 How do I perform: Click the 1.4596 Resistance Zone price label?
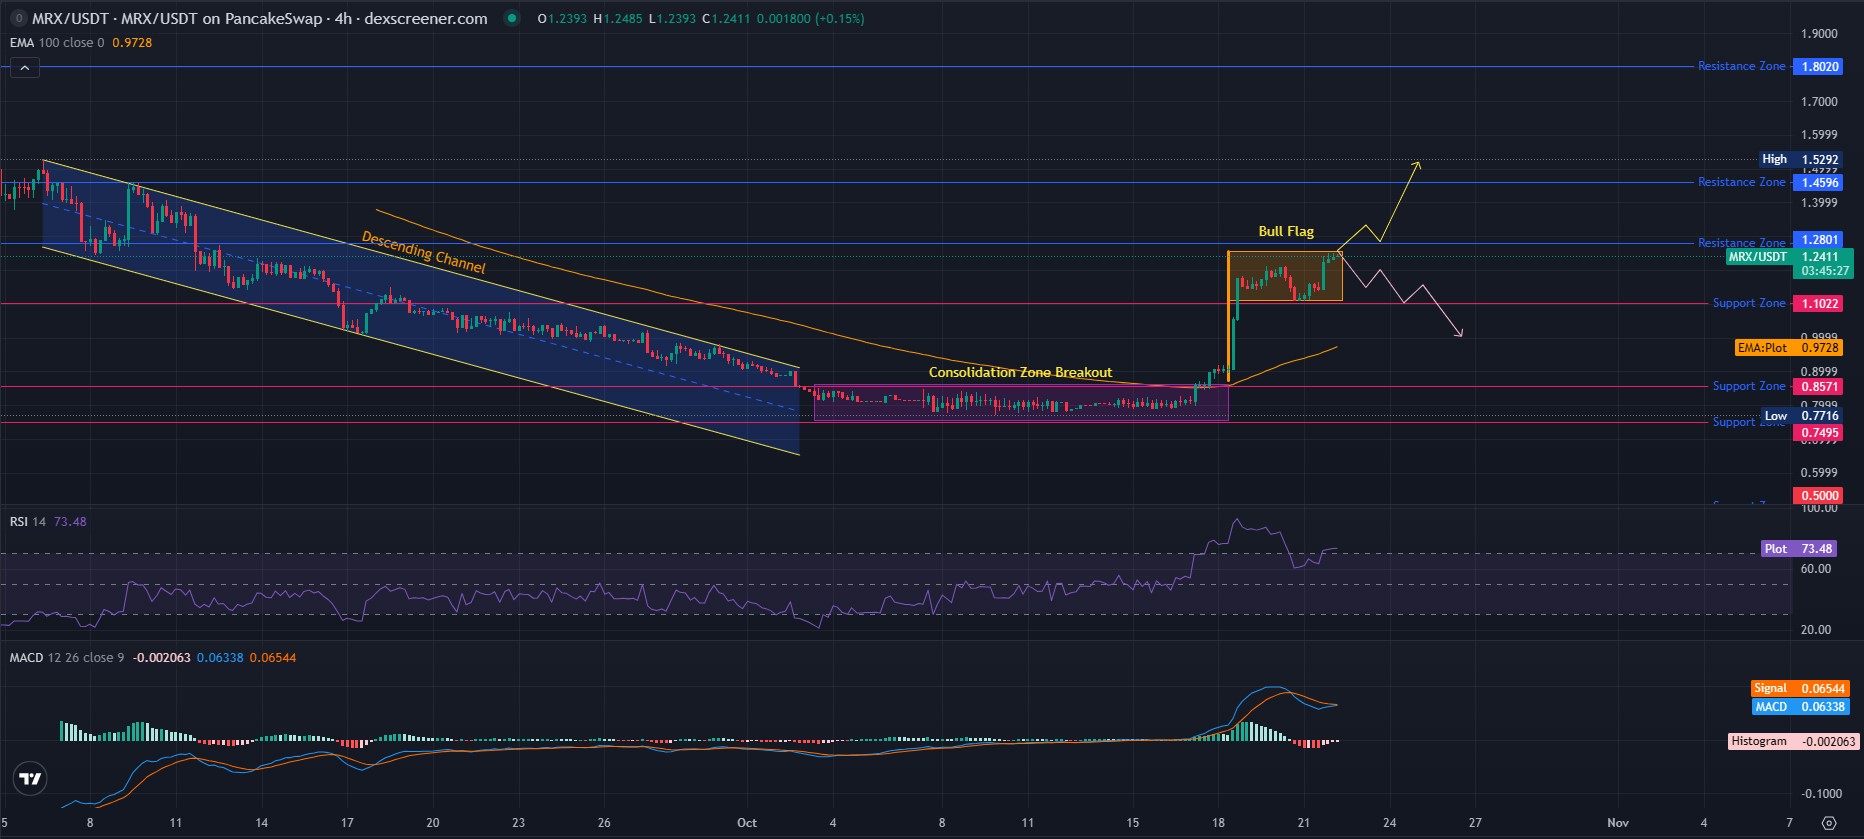pyautogui.click(x=1820, y=183)
